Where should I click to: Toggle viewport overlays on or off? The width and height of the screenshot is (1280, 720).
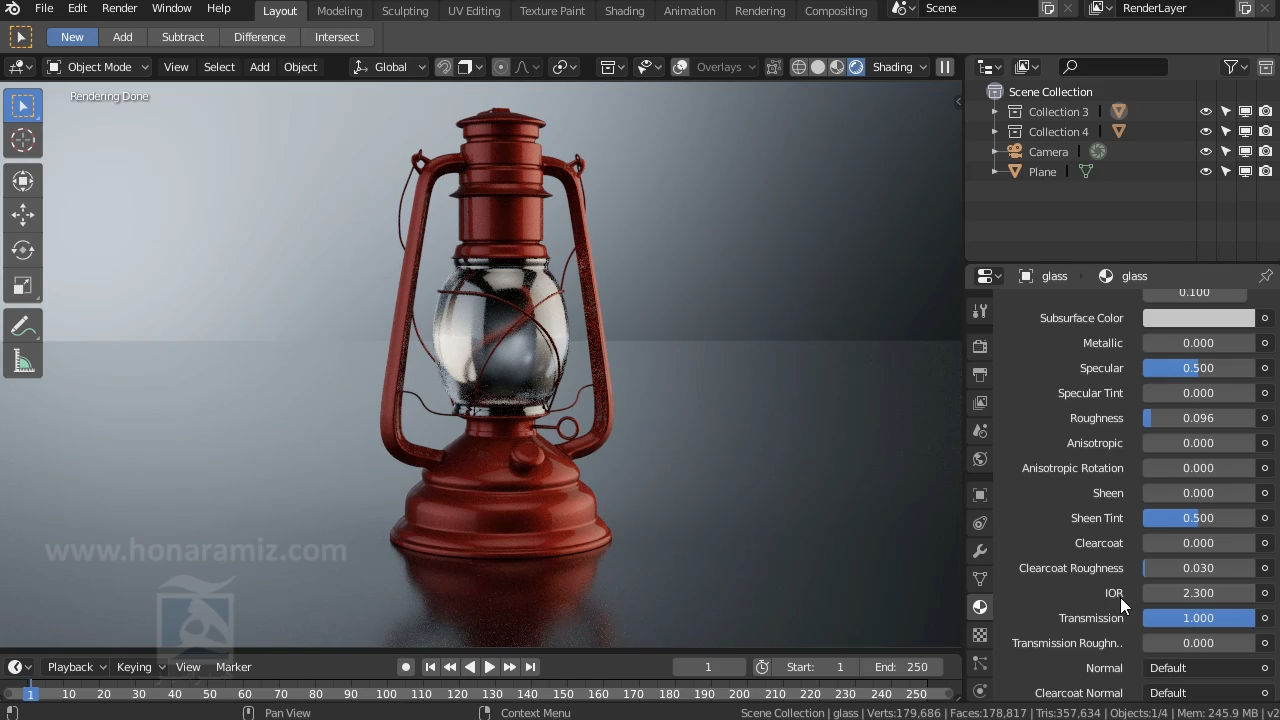tap(680, 67)
